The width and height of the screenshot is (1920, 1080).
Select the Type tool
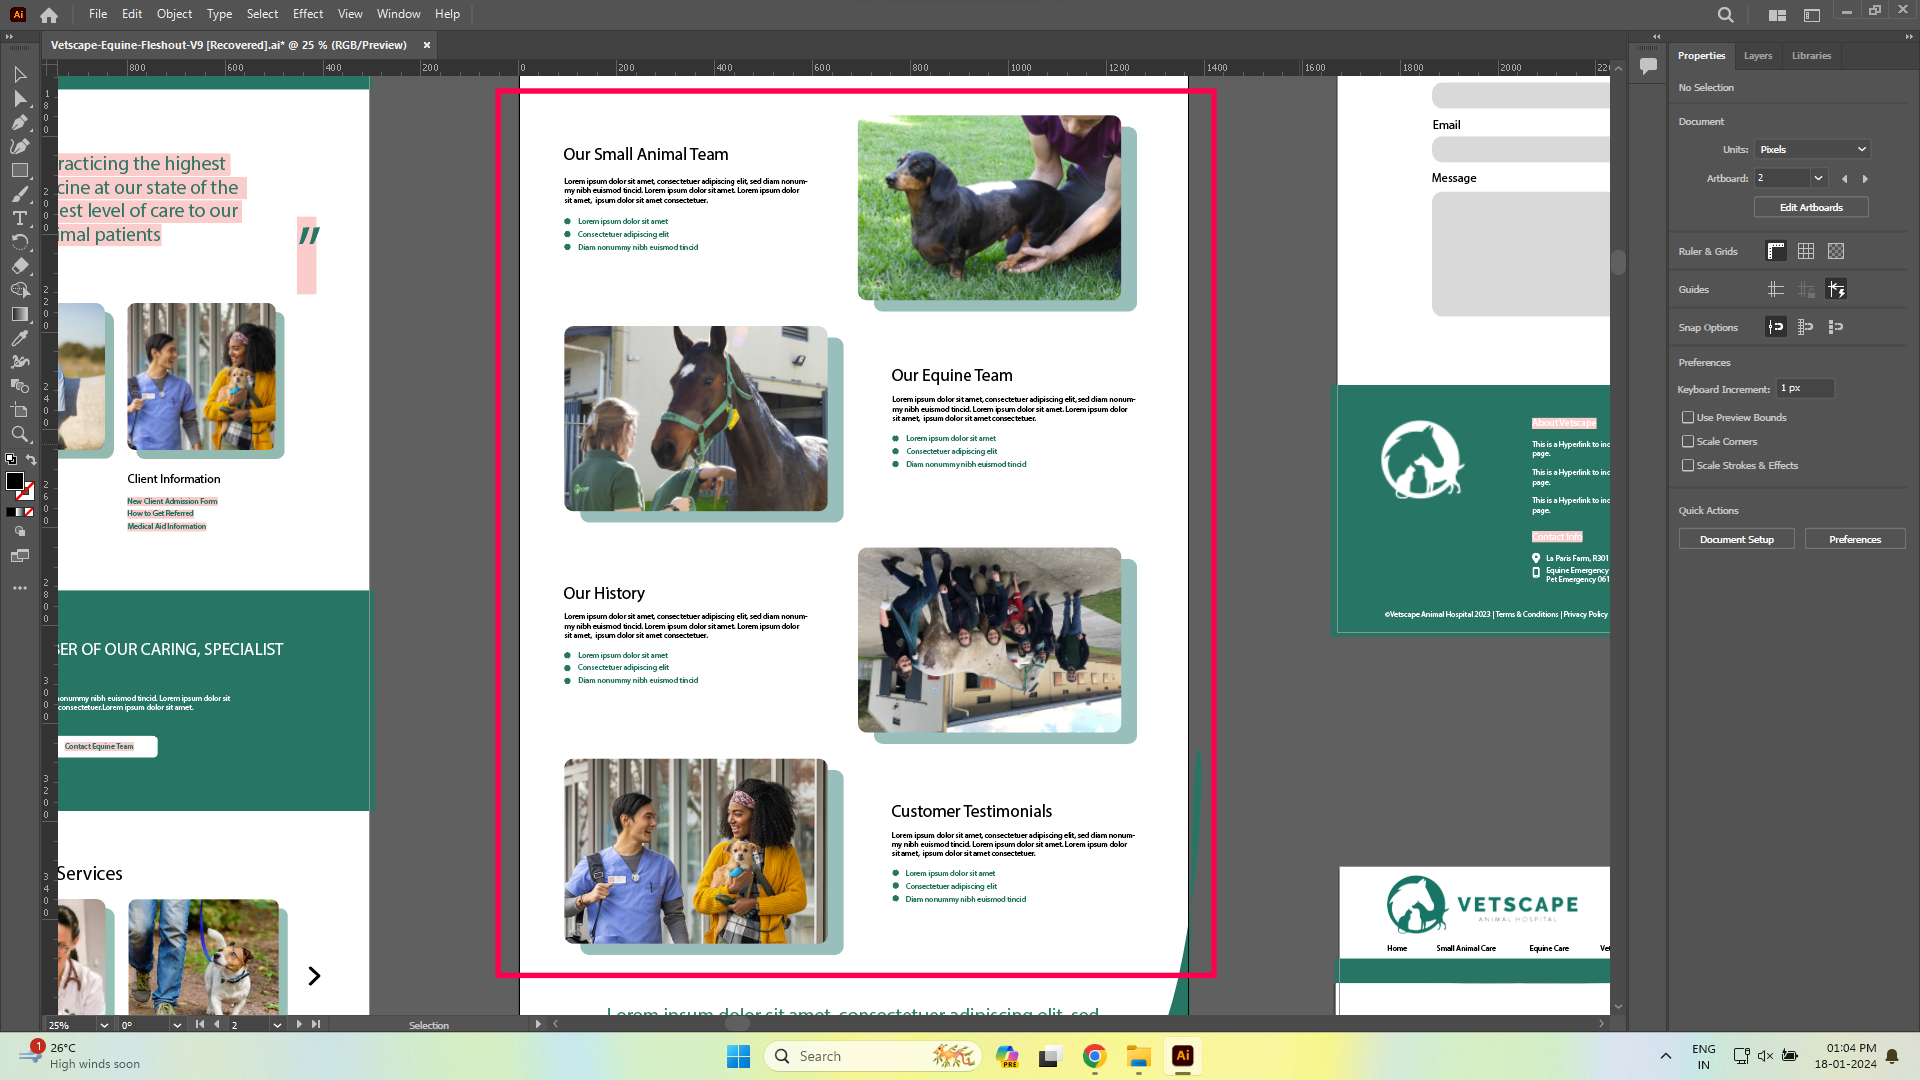point(20,219)
